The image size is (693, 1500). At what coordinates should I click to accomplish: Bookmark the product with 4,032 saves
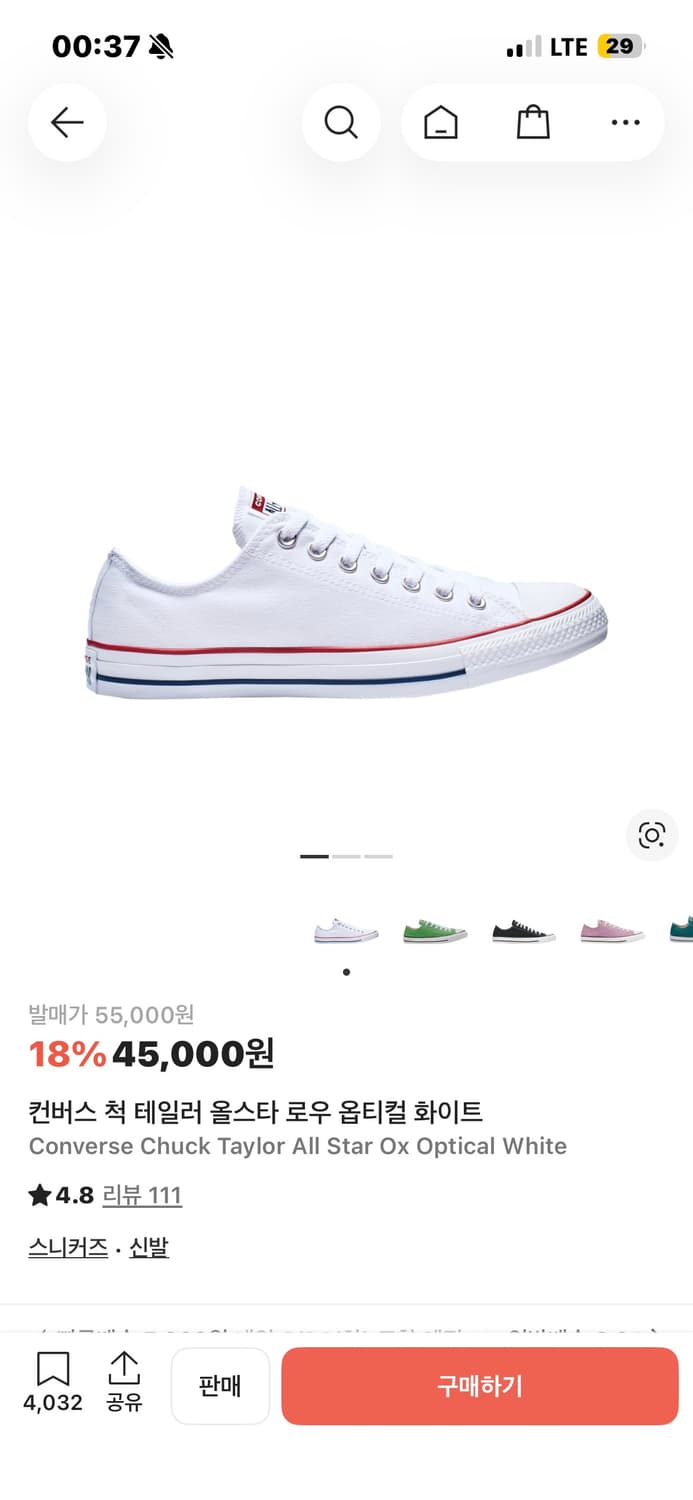(x=53, y=1383)
